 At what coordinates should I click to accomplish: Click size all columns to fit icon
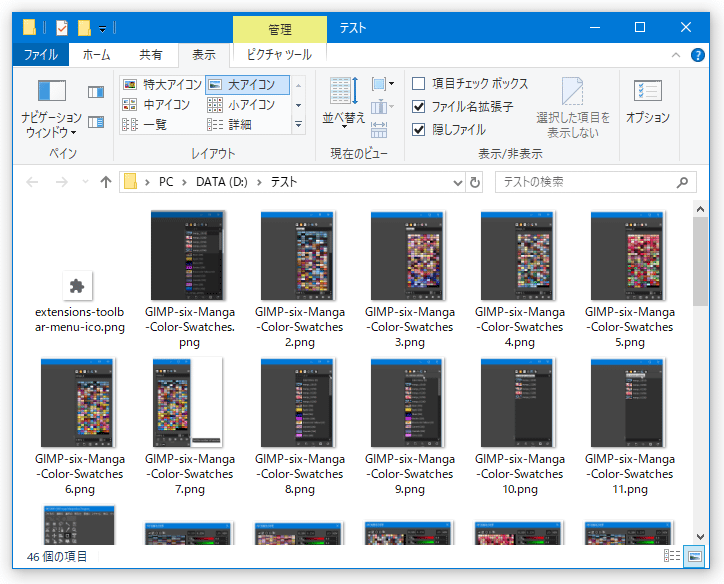pos(379,130)
